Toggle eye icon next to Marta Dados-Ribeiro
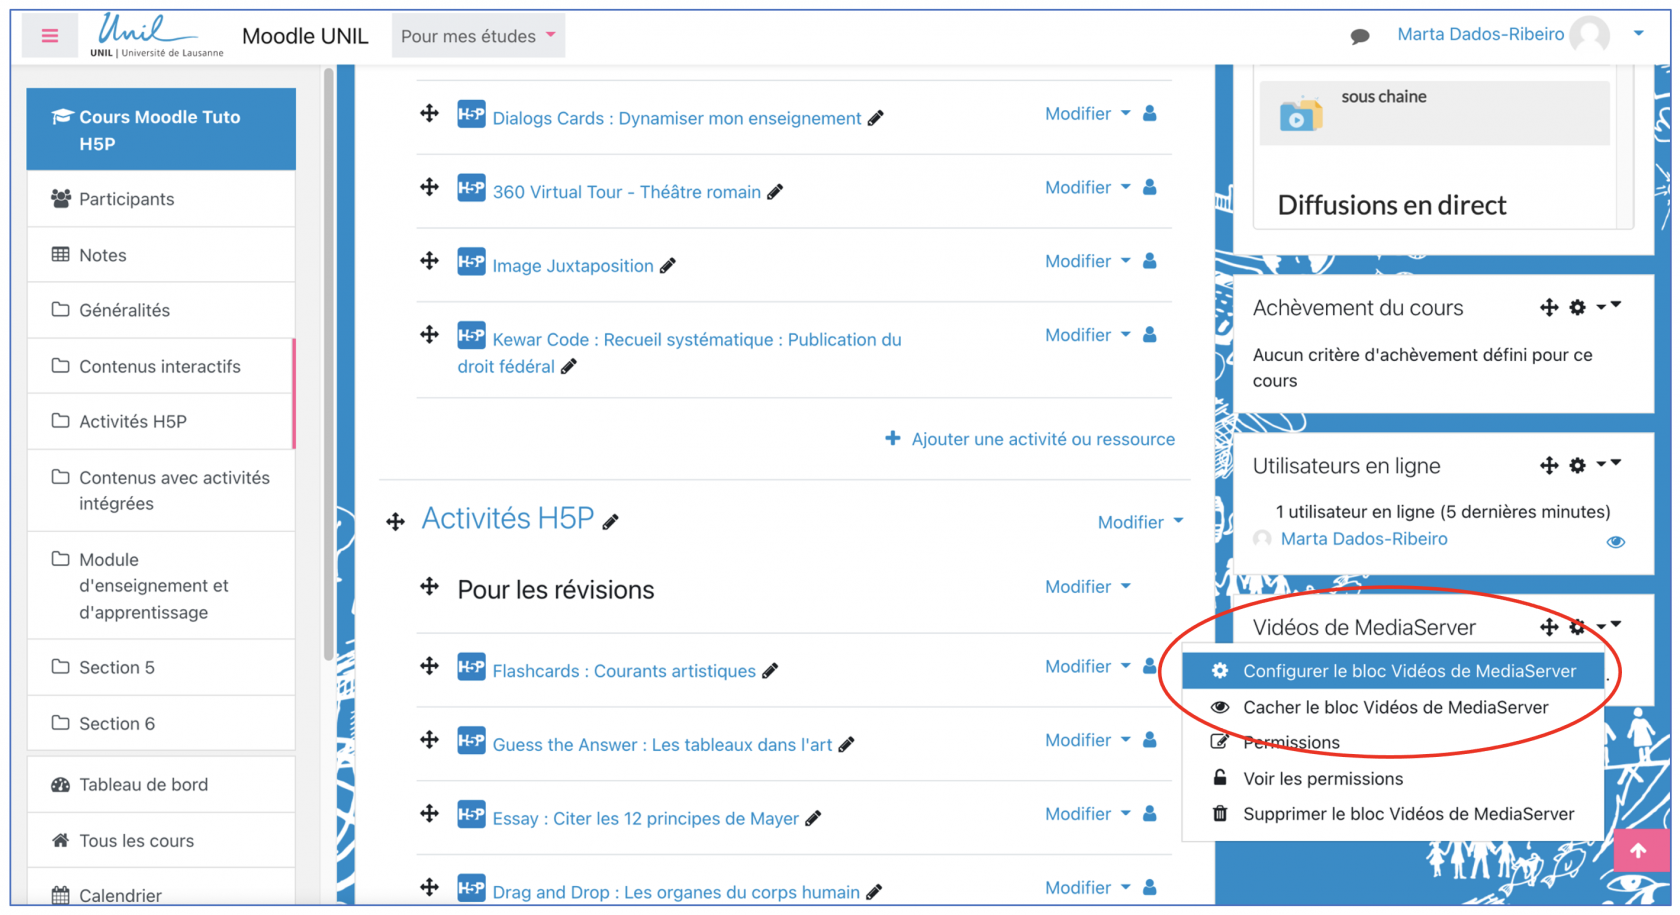Screen dimensions: 1680x915 click(1615, 542)
